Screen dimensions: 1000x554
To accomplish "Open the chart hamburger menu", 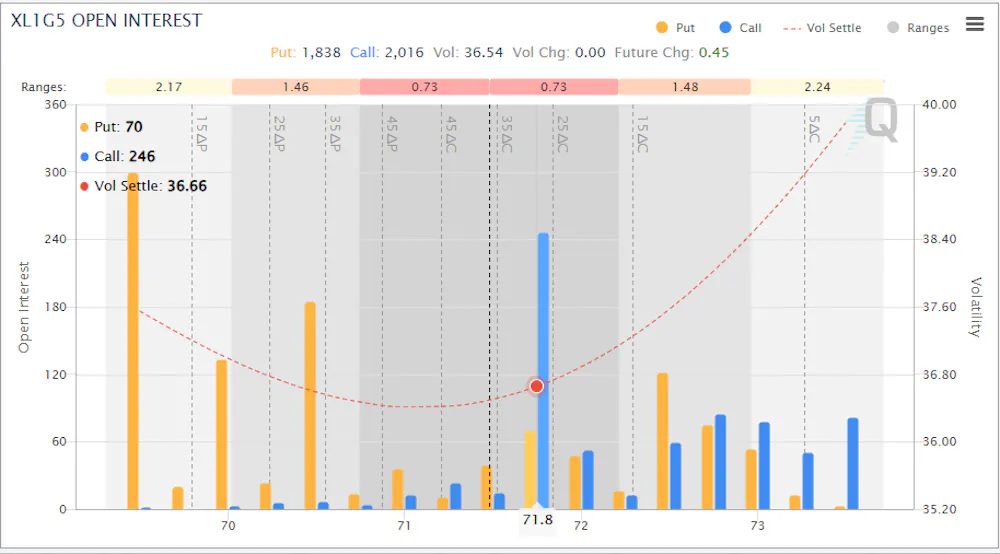I will tap(974, 24).
